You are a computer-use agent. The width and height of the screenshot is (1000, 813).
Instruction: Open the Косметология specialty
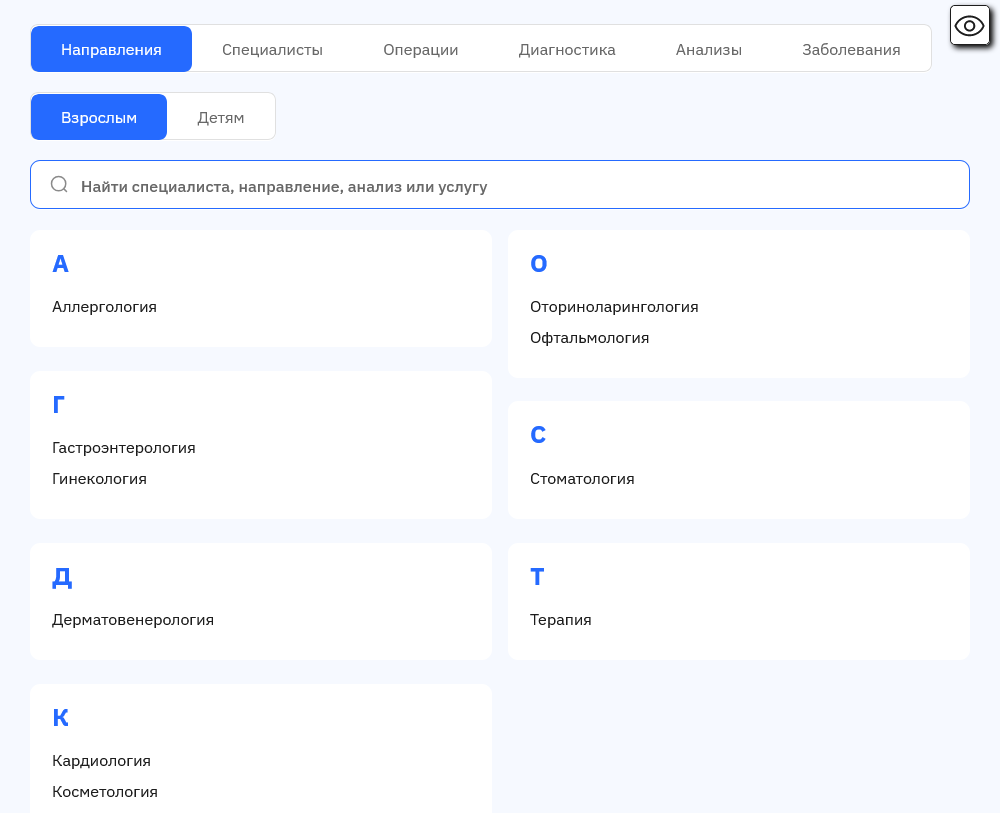pyautogui.click(x=105, y=792)
